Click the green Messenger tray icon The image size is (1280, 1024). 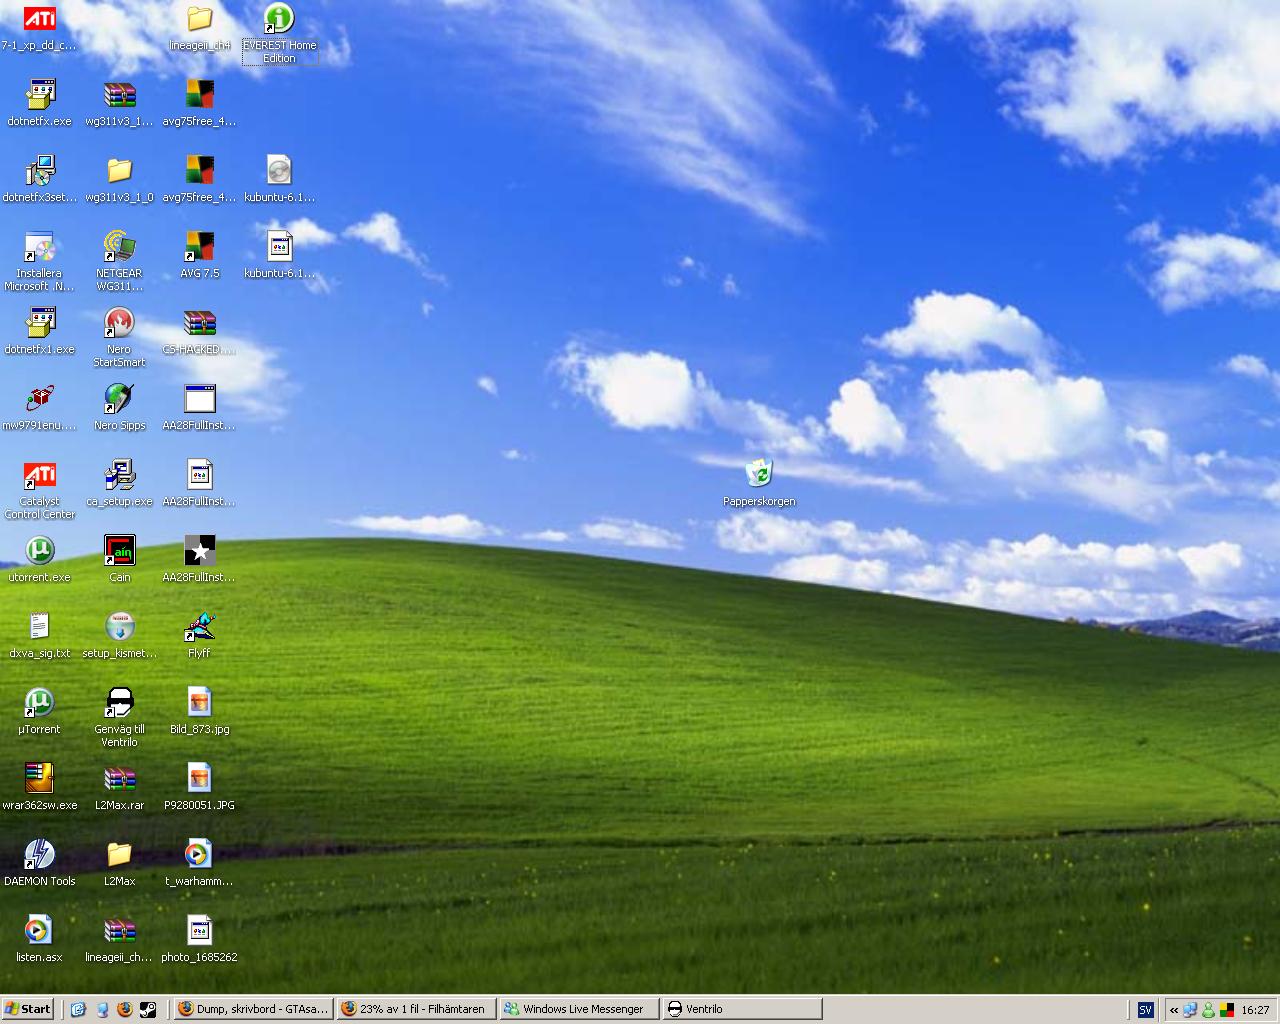1208,1010
